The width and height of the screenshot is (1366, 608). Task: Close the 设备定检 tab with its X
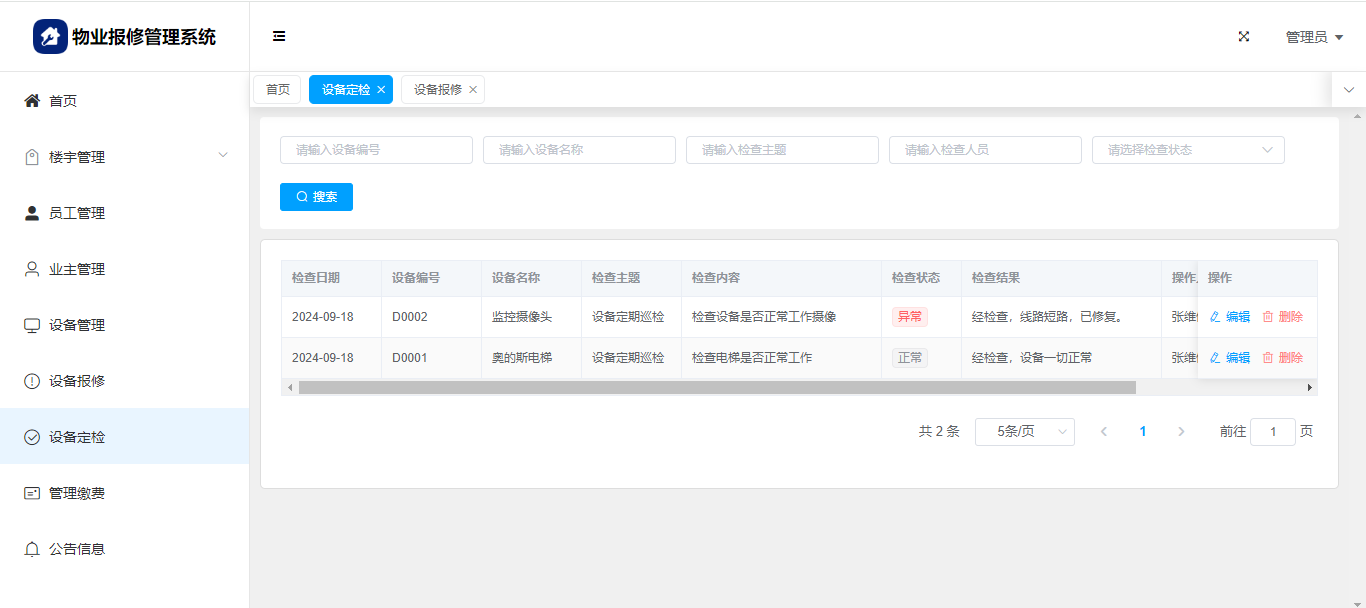coord(381,90)
